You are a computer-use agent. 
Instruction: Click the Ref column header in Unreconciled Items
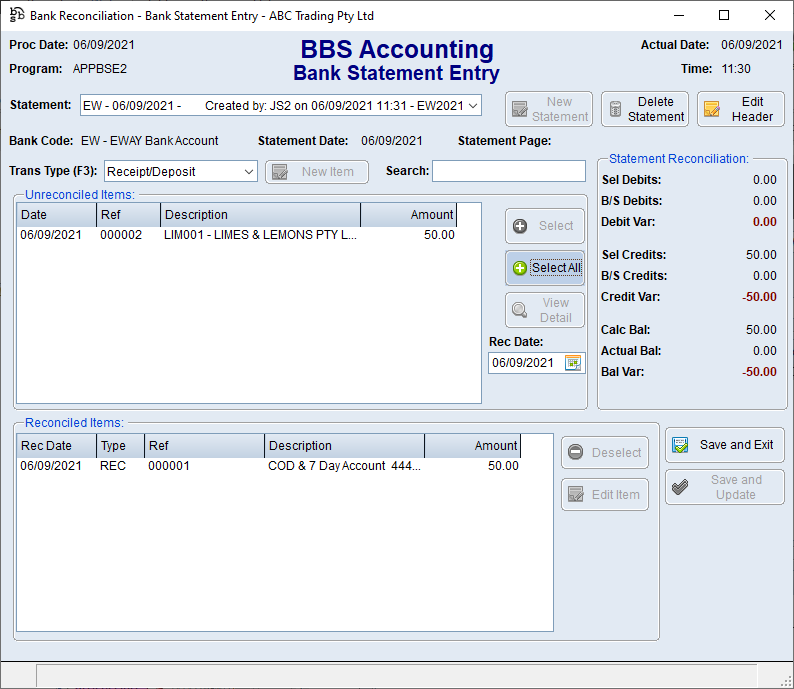pyautogui.click(x=128, y=215)
